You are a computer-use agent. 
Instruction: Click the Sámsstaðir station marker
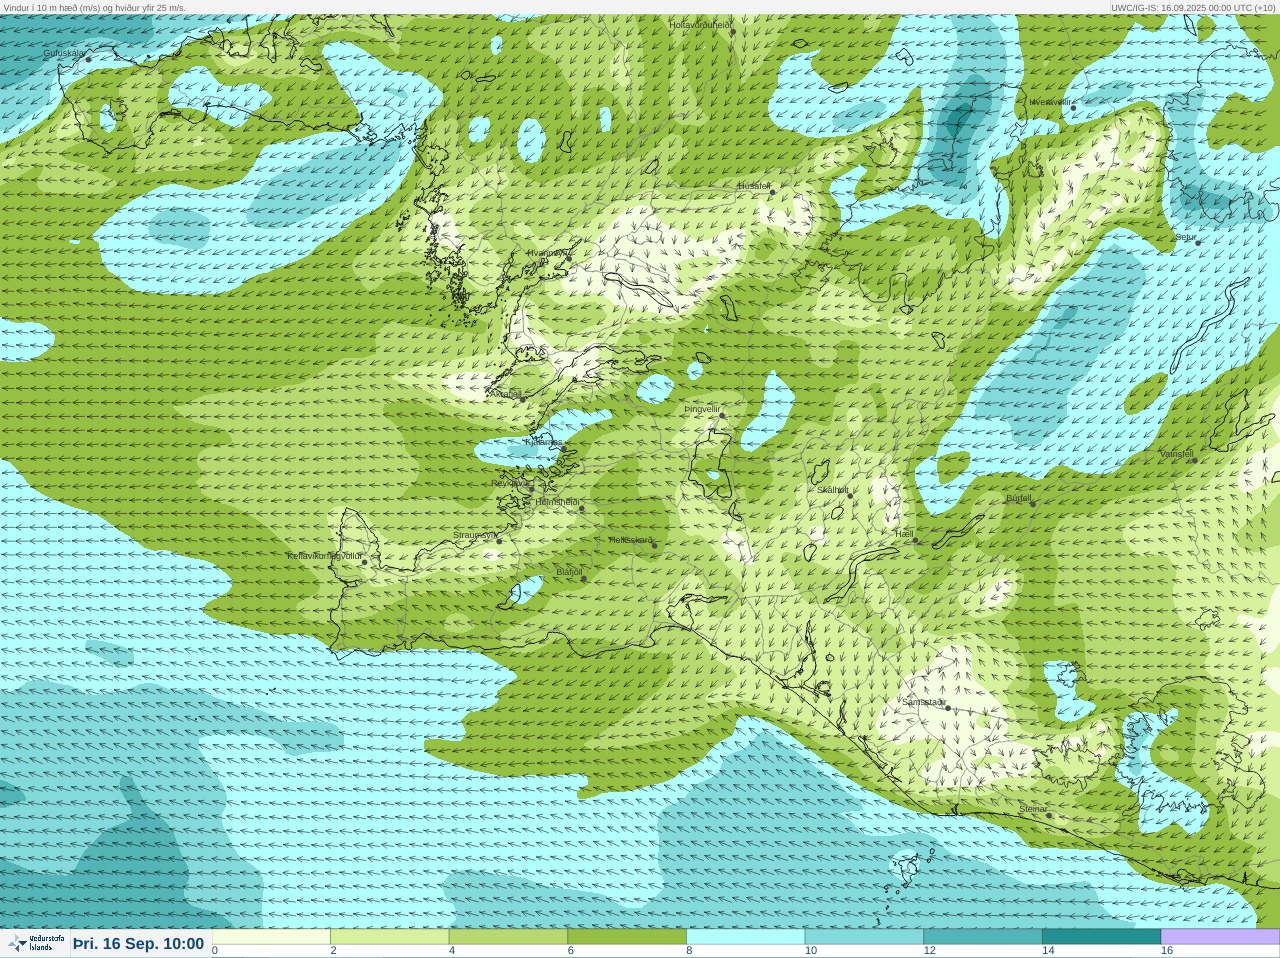(947, 708)
